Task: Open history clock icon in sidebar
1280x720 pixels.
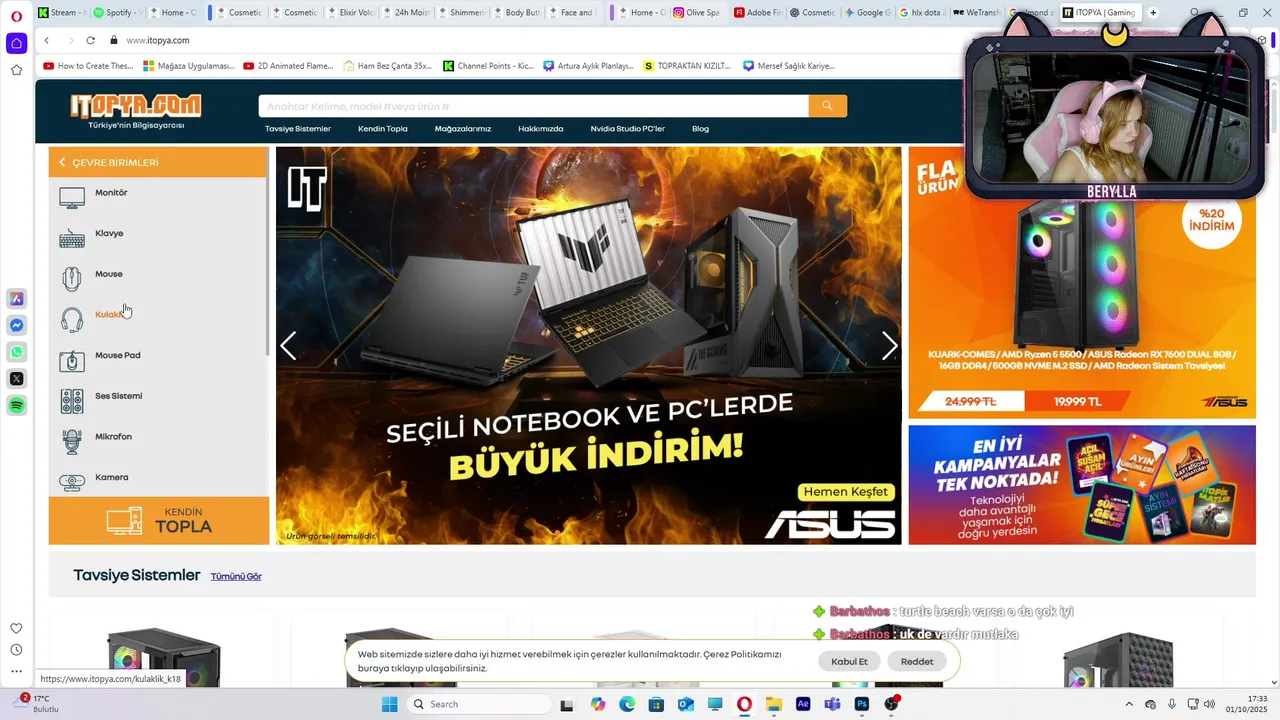Action: point(16,650)
